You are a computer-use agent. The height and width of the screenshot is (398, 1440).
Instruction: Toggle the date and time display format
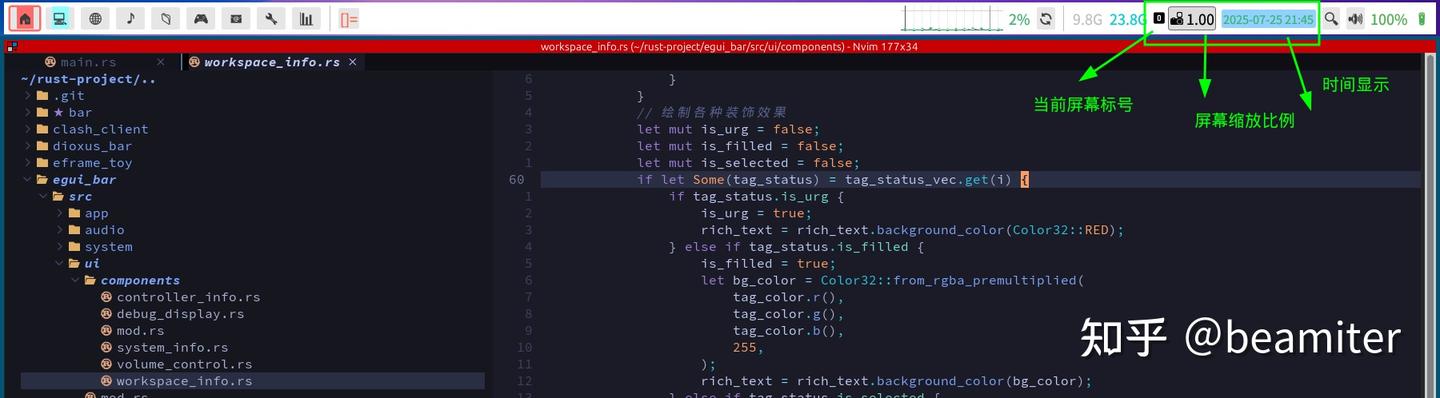point(1268,19)
